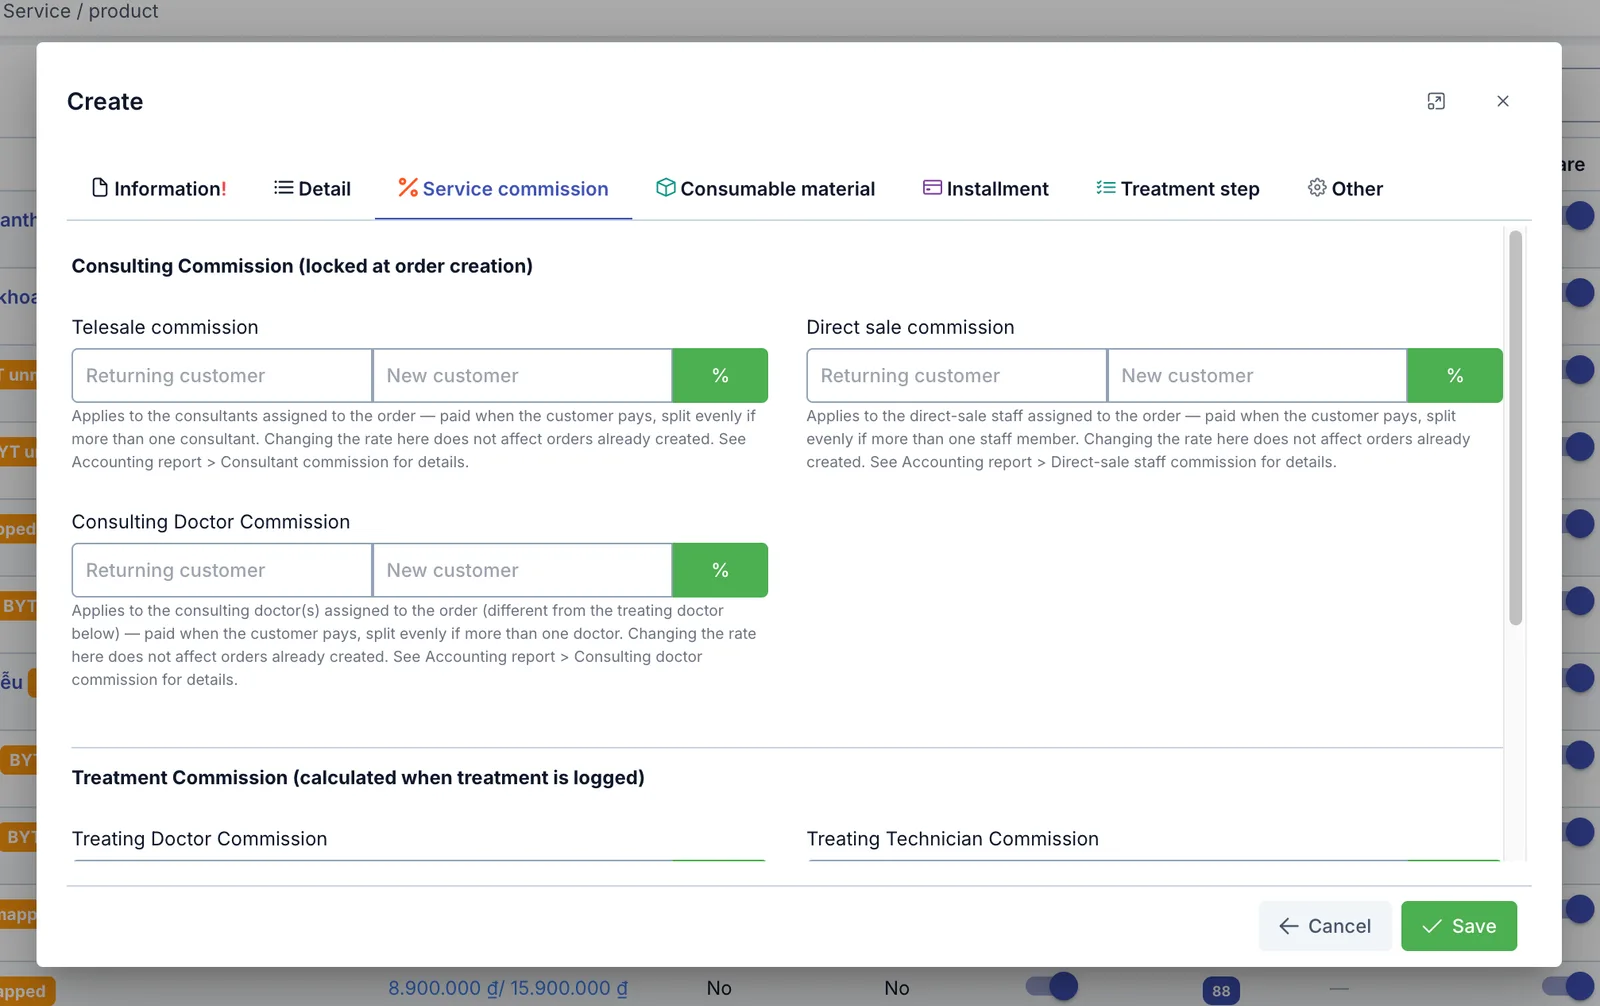Click Consulting Doctor Returning customer field
Viewport: 1600px width, 1006px height.
click(222, 570)
